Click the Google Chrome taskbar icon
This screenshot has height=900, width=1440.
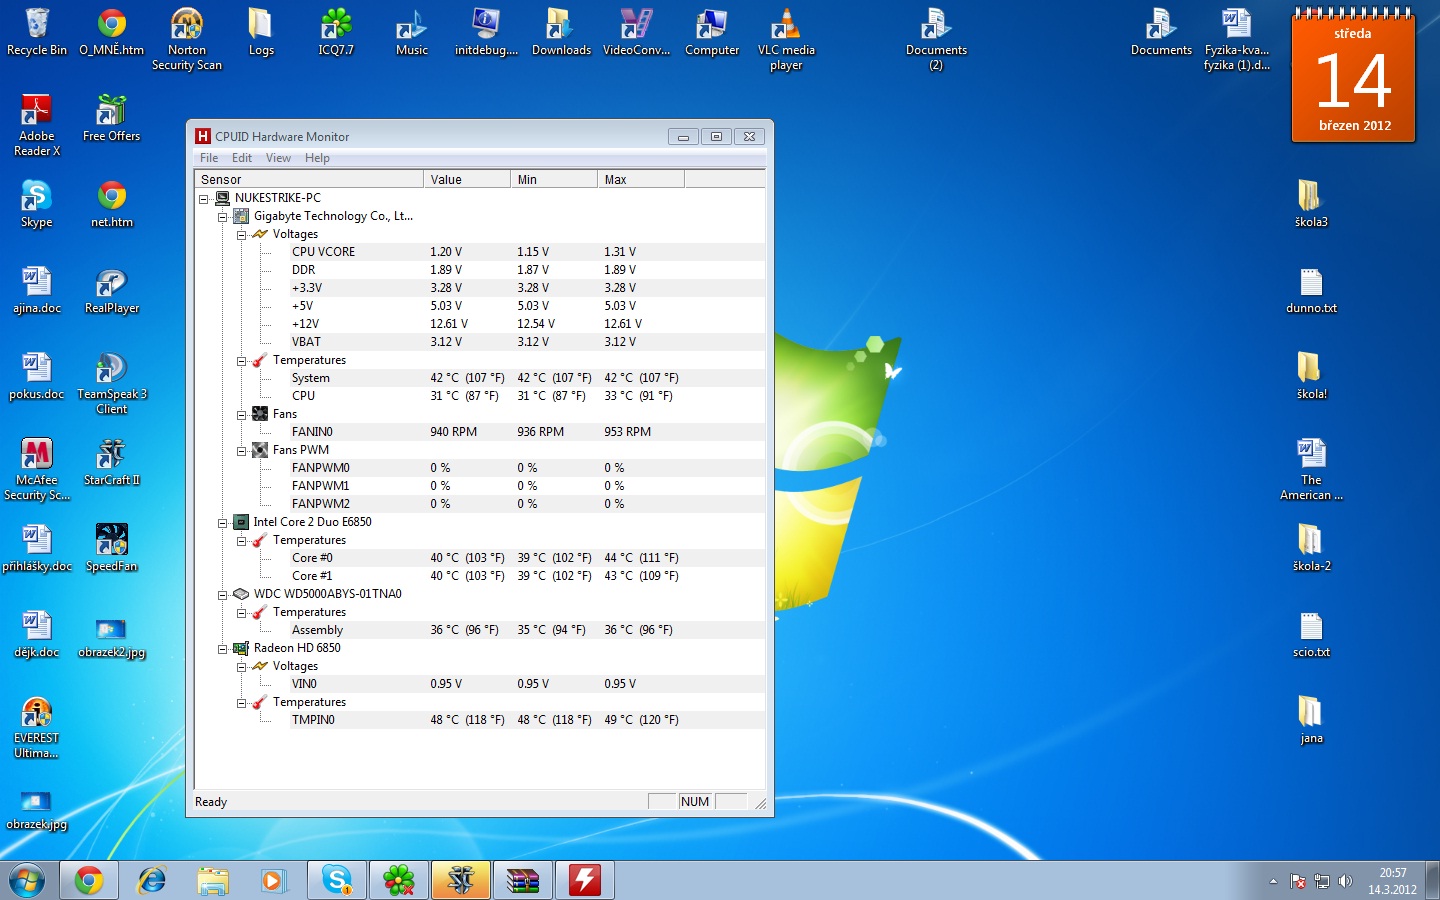(x=89, y=880)
